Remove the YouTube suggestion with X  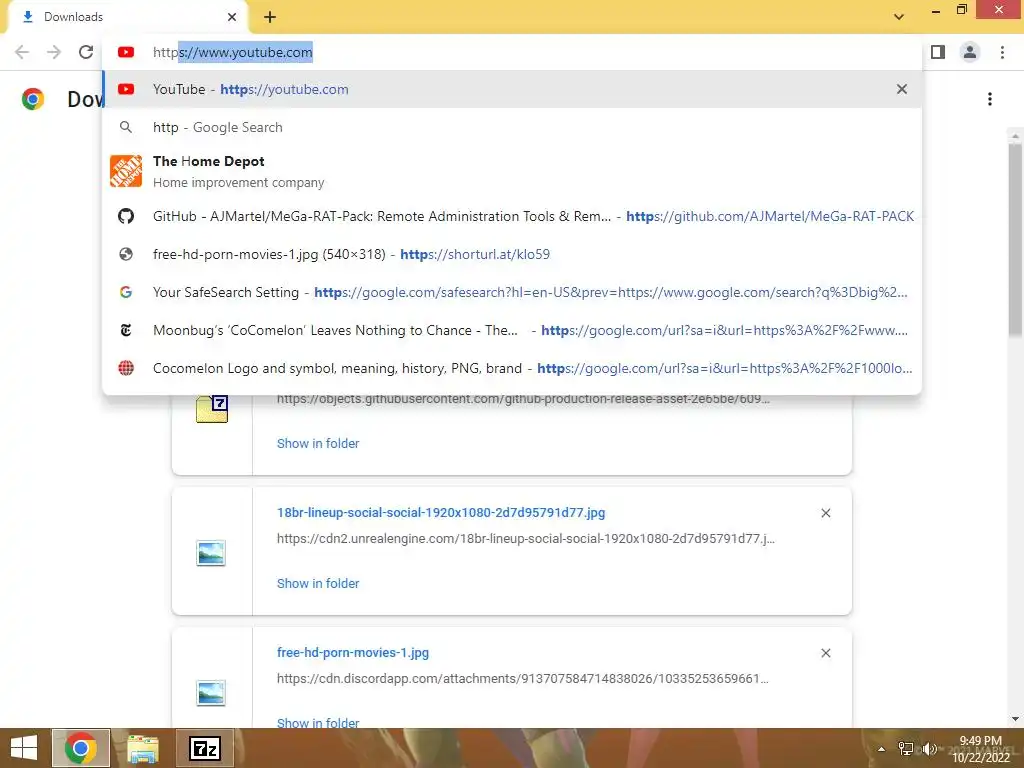pyautogui.click(x=902, y=89)
